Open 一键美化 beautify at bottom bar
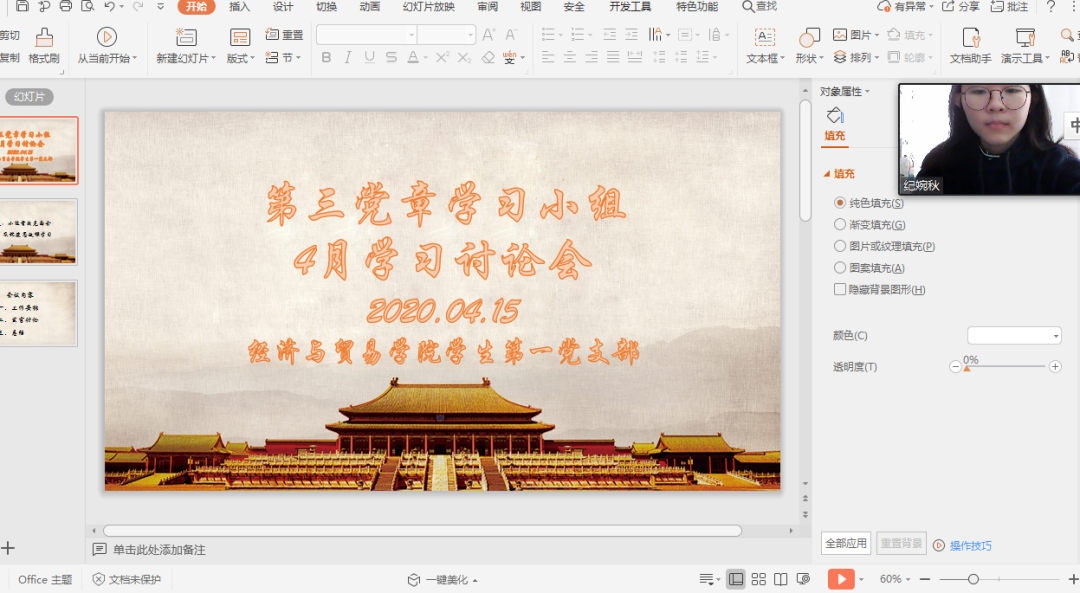 point(445,578)
